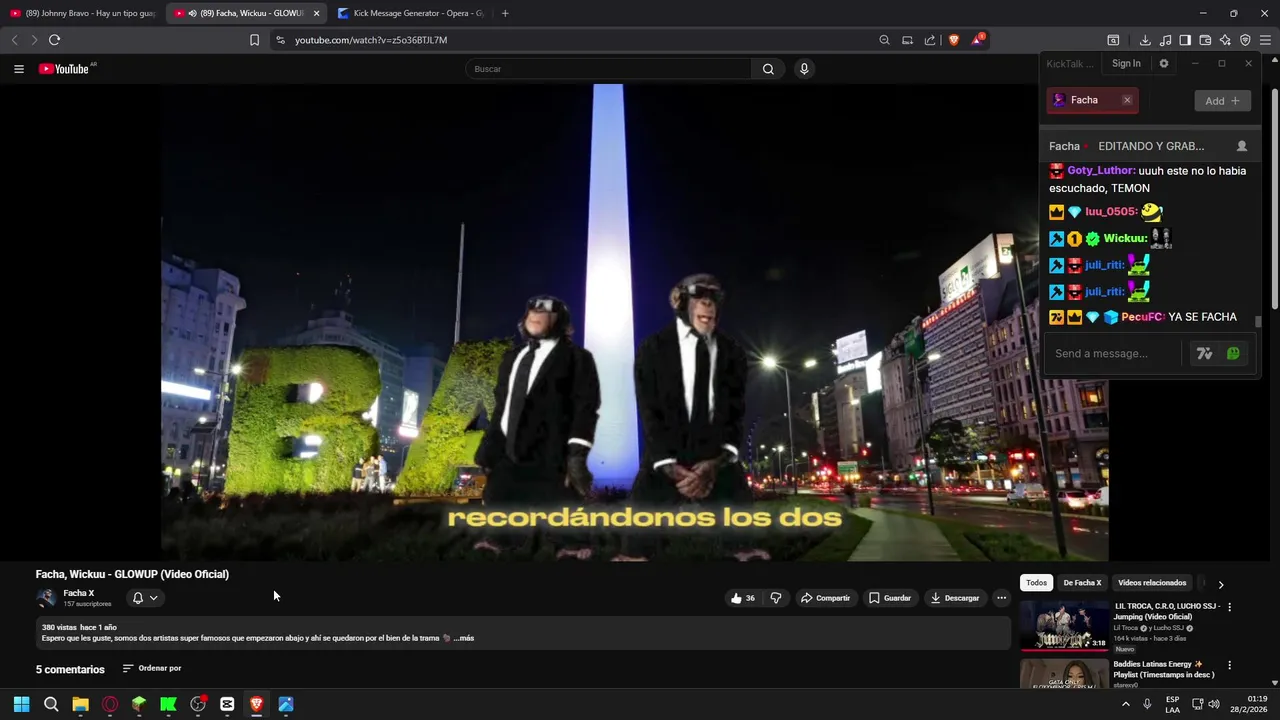This screenshot has width=1280, height=720.
Task: Open browser downloads toolbar icon
Action: [1145, 40]
